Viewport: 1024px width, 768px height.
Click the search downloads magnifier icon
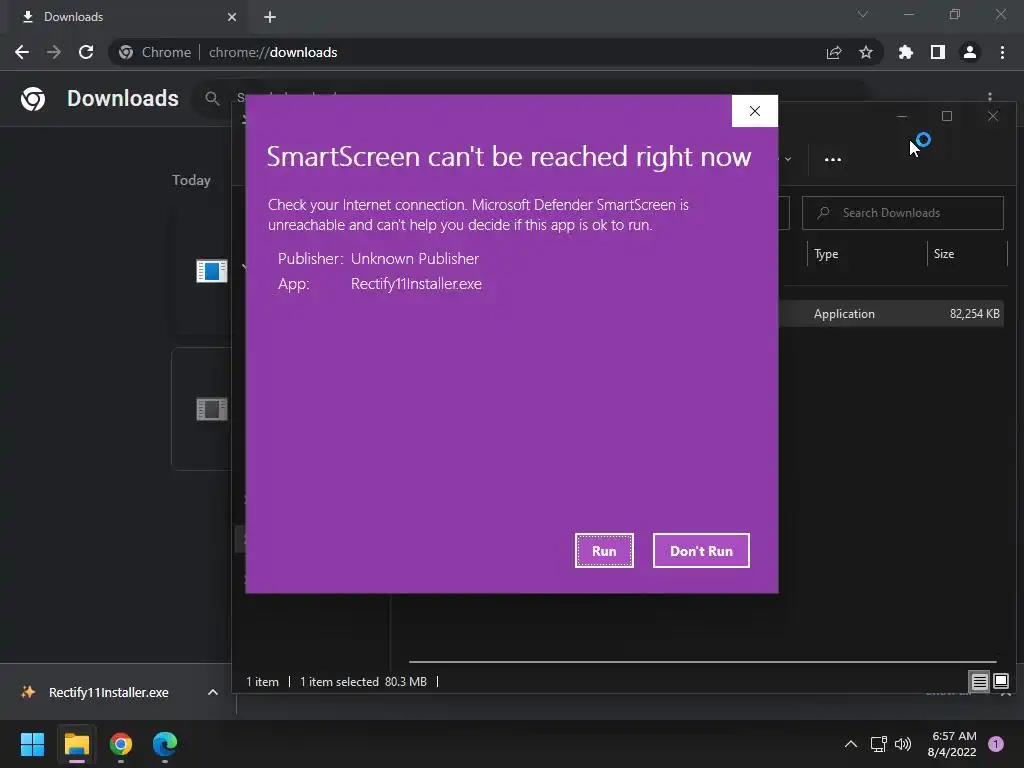(x=212, y=99)
